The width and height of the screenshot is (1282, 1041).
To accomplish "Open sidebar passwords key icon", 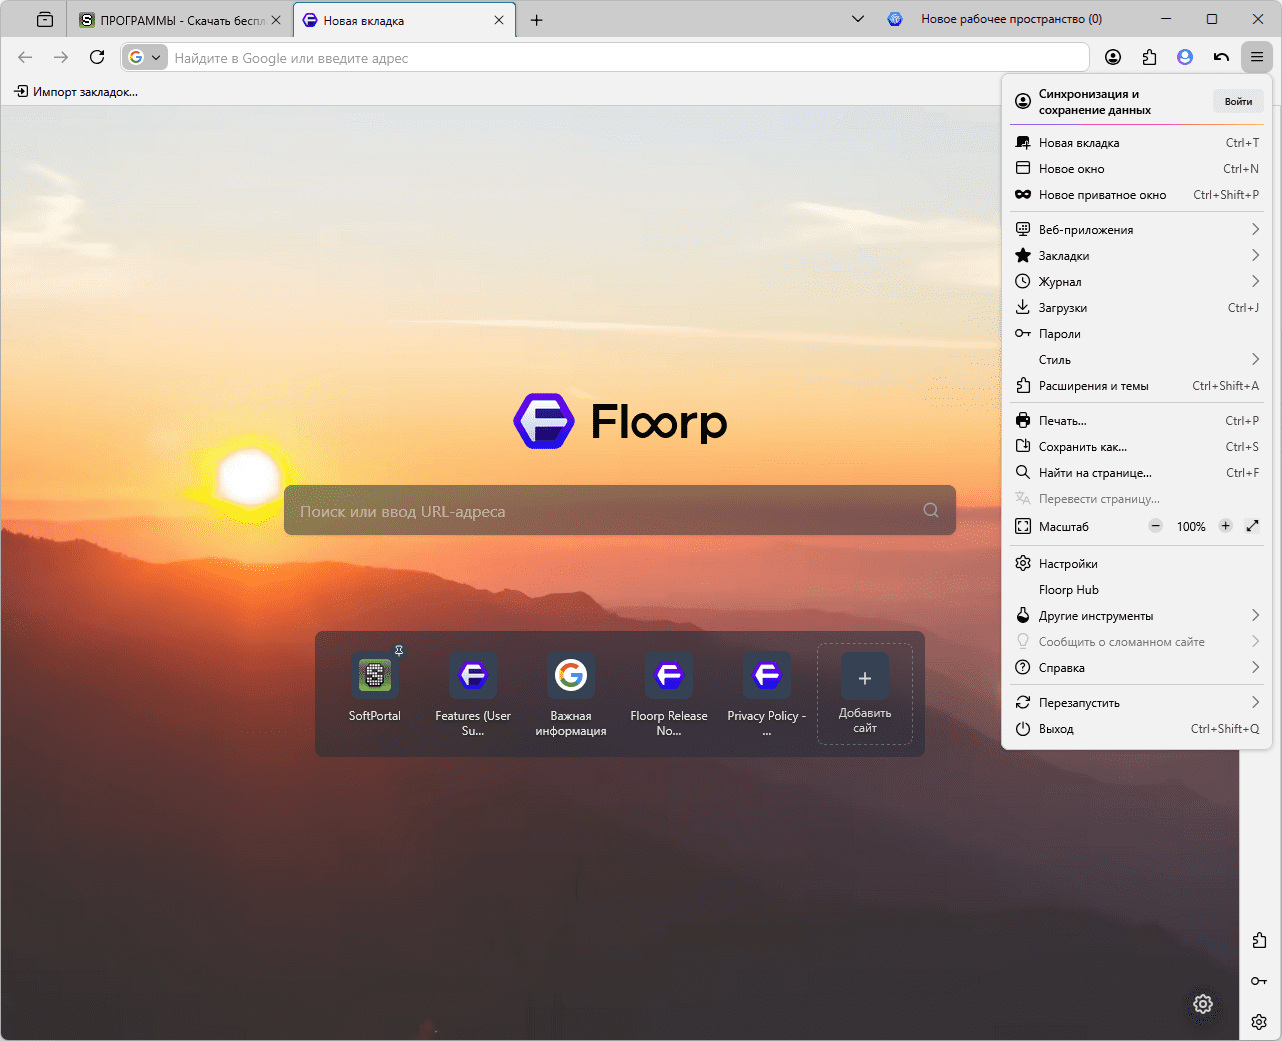I will click(1259, 981).
